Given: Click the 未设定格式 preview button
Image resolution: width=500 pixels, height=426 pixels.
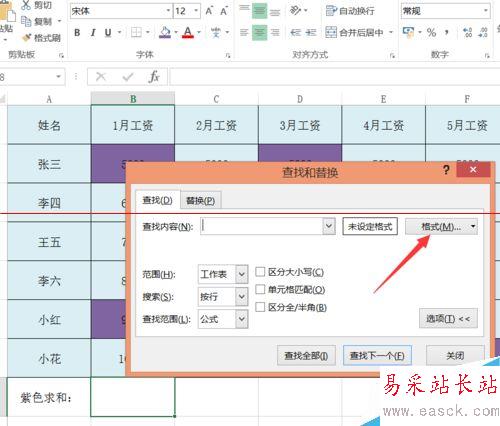Looking at the screenshot, I should coord(370,227).
